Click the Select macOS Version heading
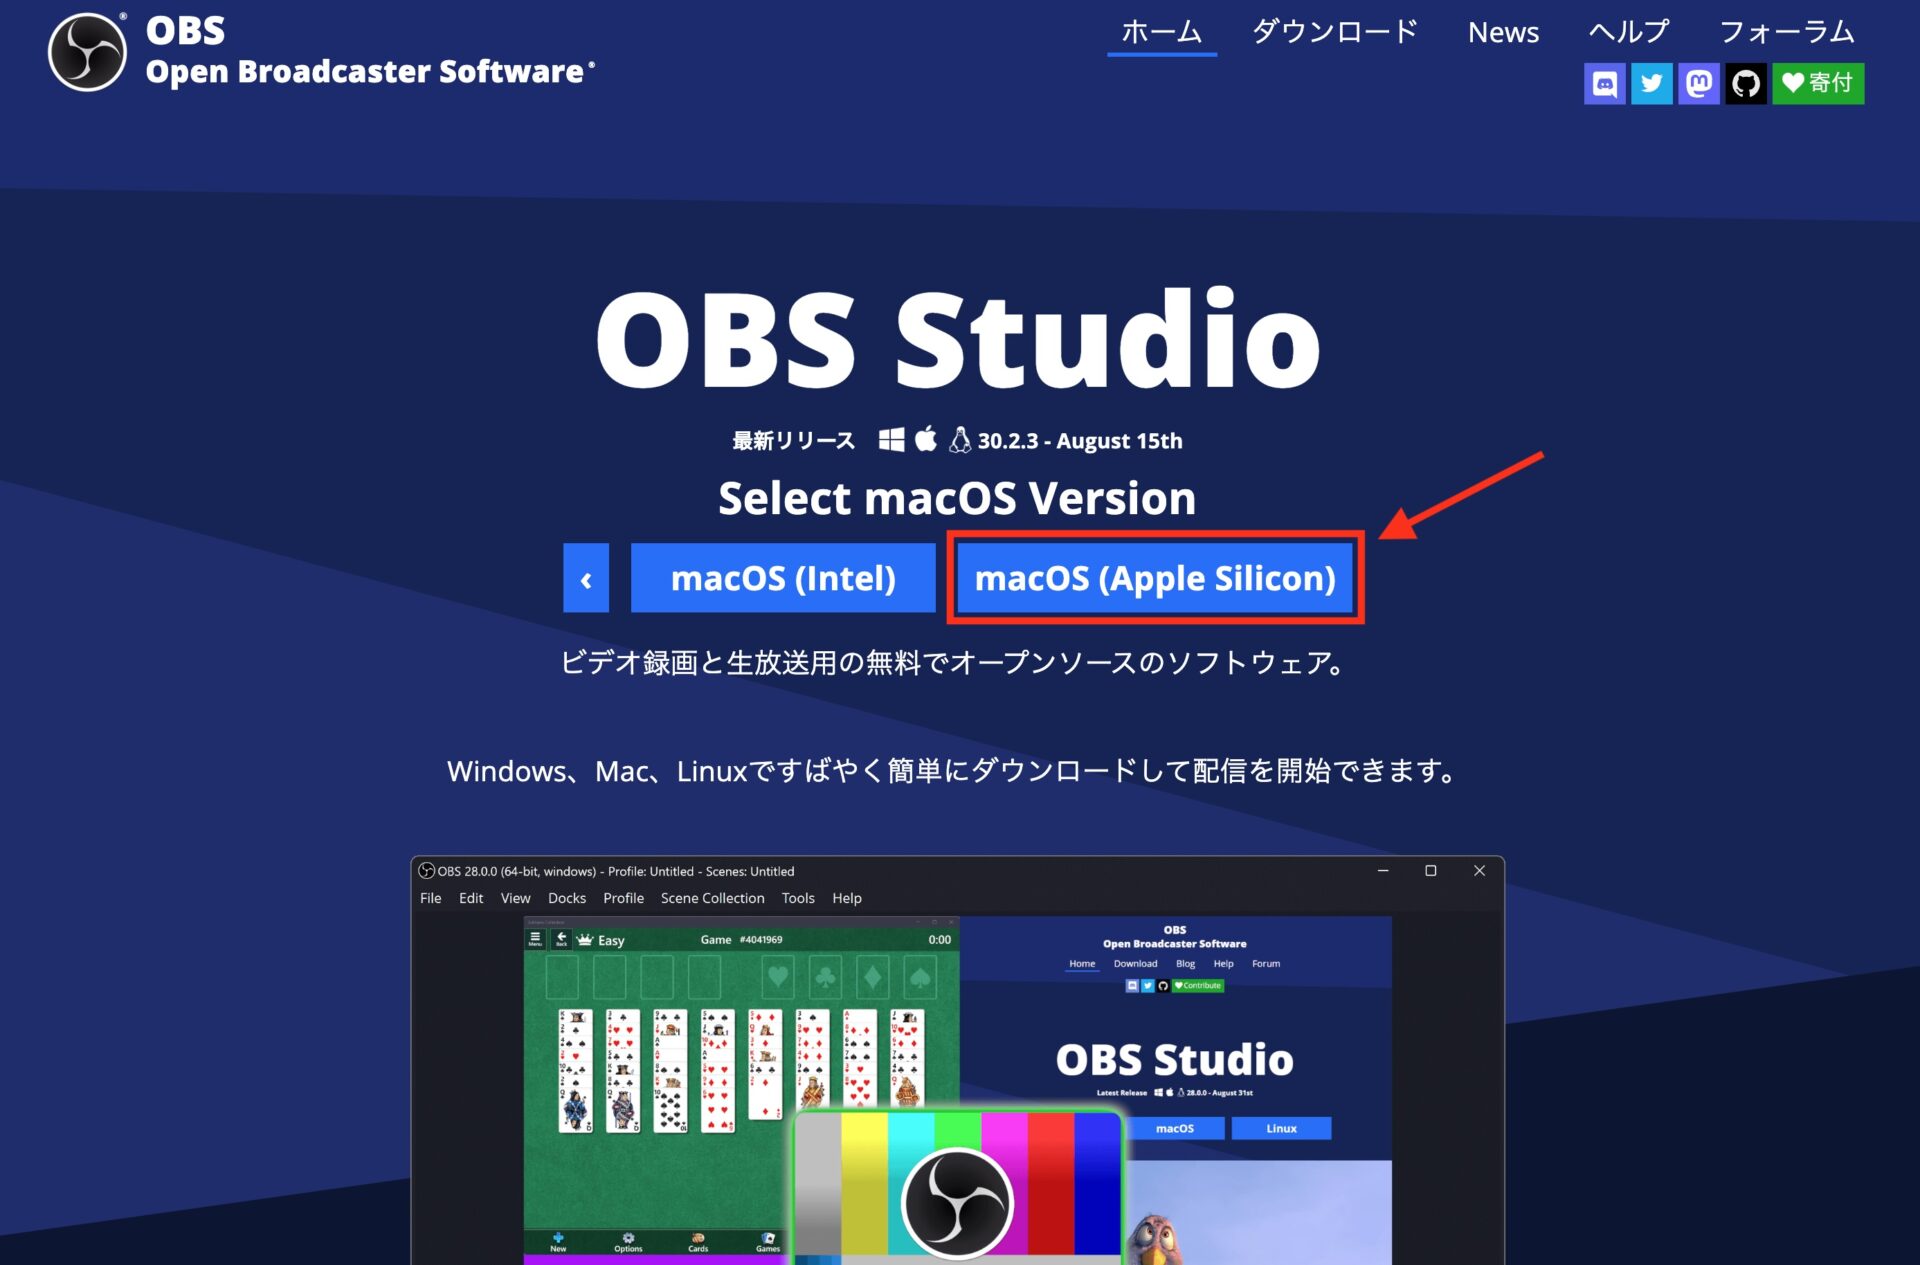This screenshot has height=1265, width=1920. tap(957, 498)
